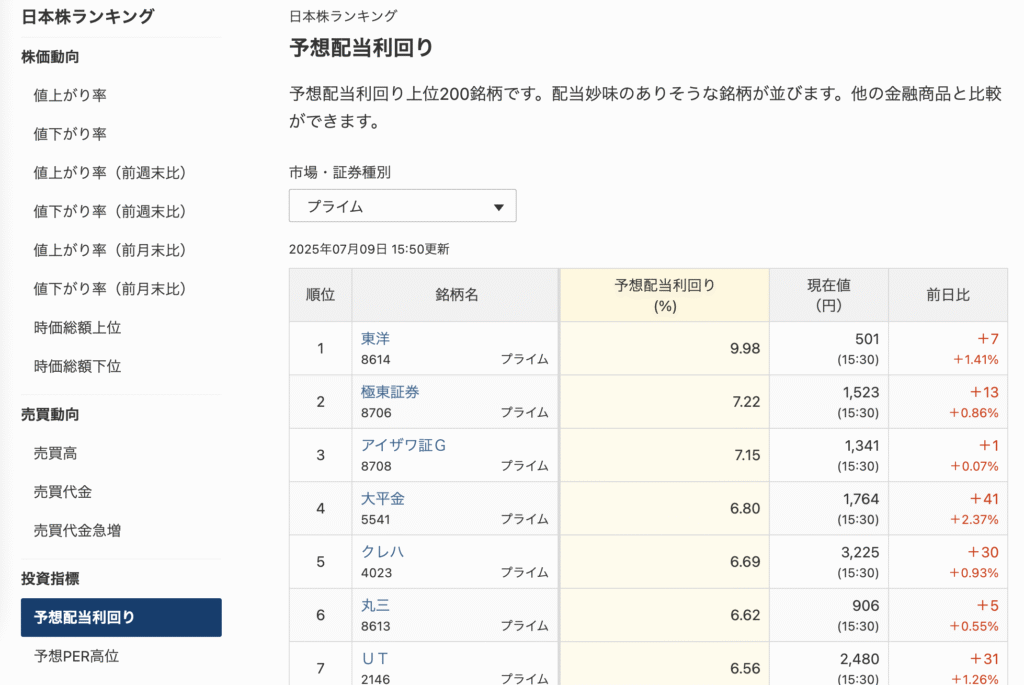Image resolution: width=1024 pixels, height=685 pixels.
Task: Select 値上がり率（前週末比） in sidebar
Action: [x=110, y=172]
